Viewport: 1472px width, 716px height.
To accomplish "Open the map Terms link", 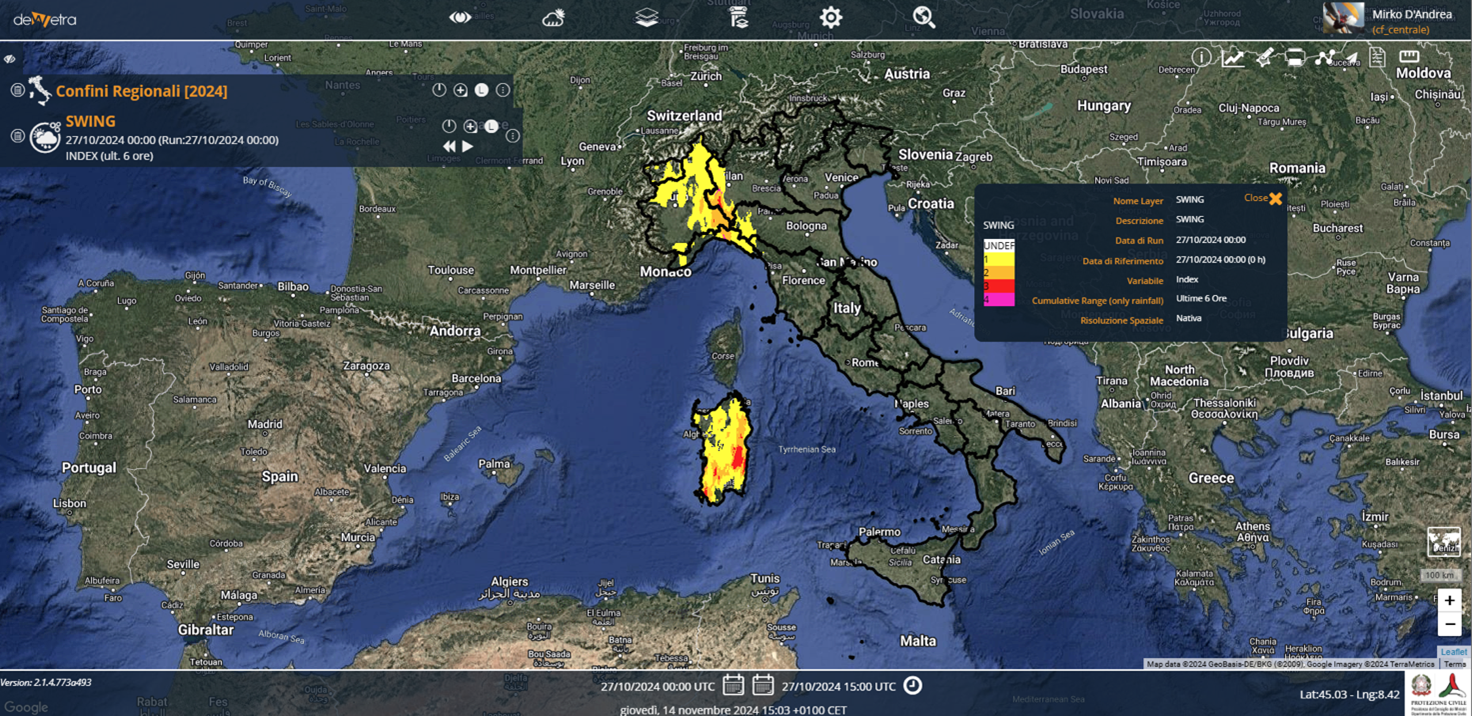I will (x=1455, y=664).
